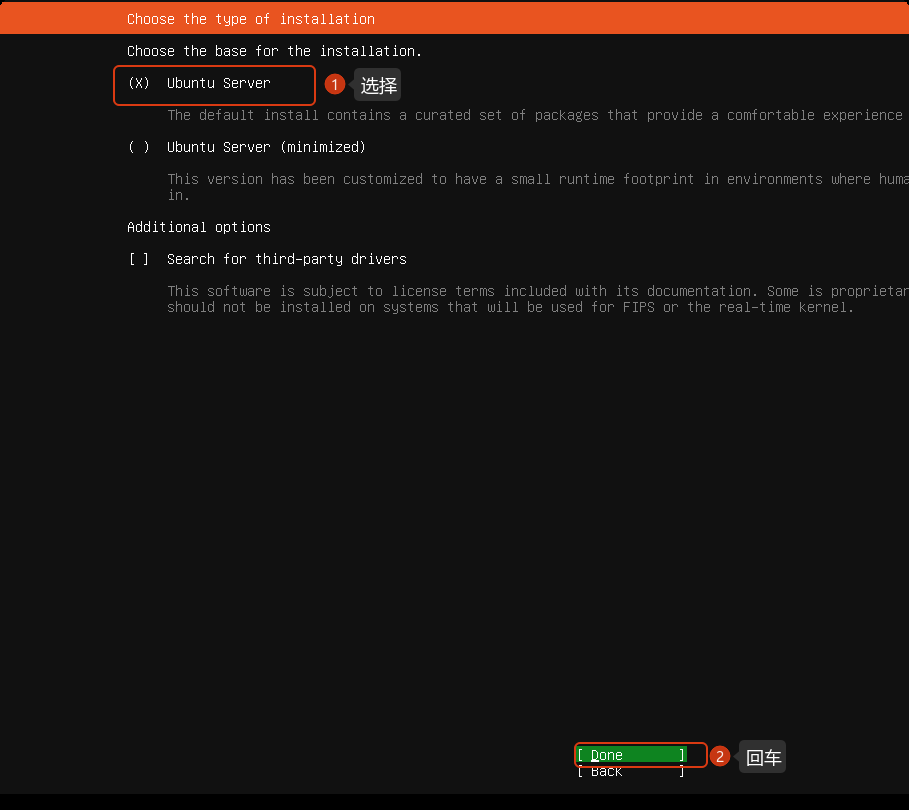Select the Ubuntu Server radio option
This screenshot has height=810, width=909.
[139, 83]
